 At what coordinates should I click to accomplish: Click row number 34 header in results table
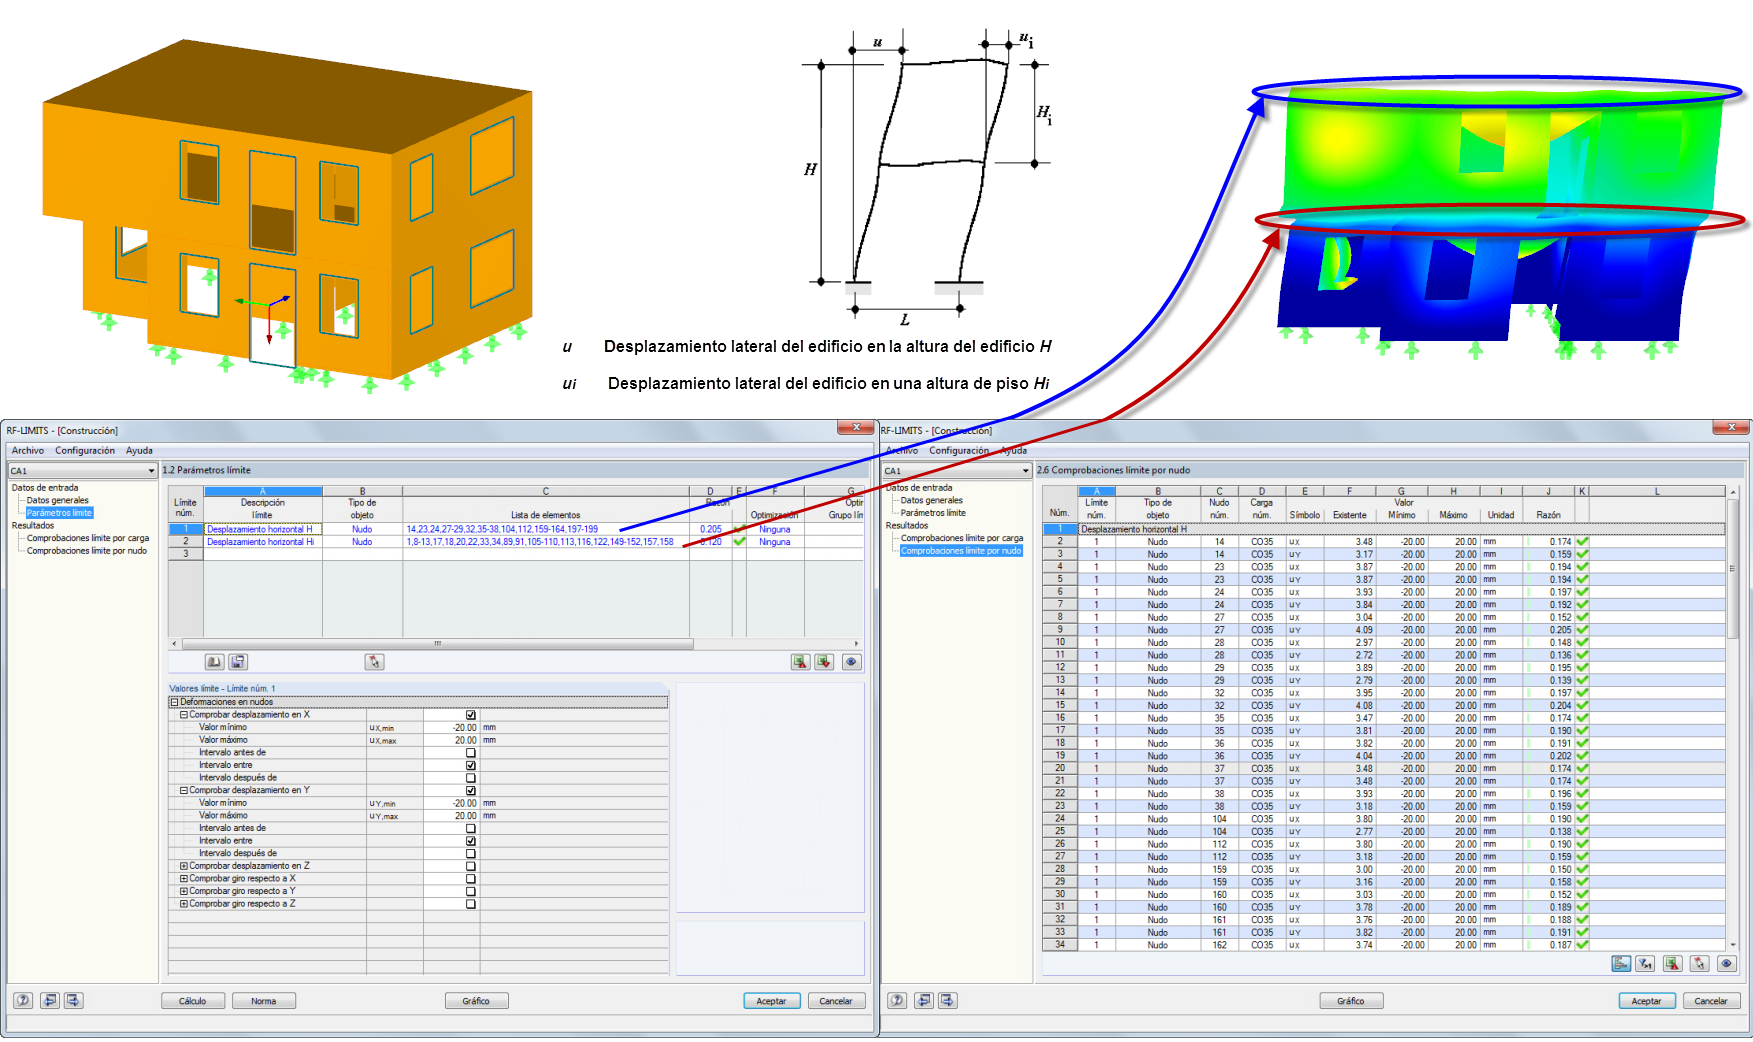click(x=1060, y=944)
